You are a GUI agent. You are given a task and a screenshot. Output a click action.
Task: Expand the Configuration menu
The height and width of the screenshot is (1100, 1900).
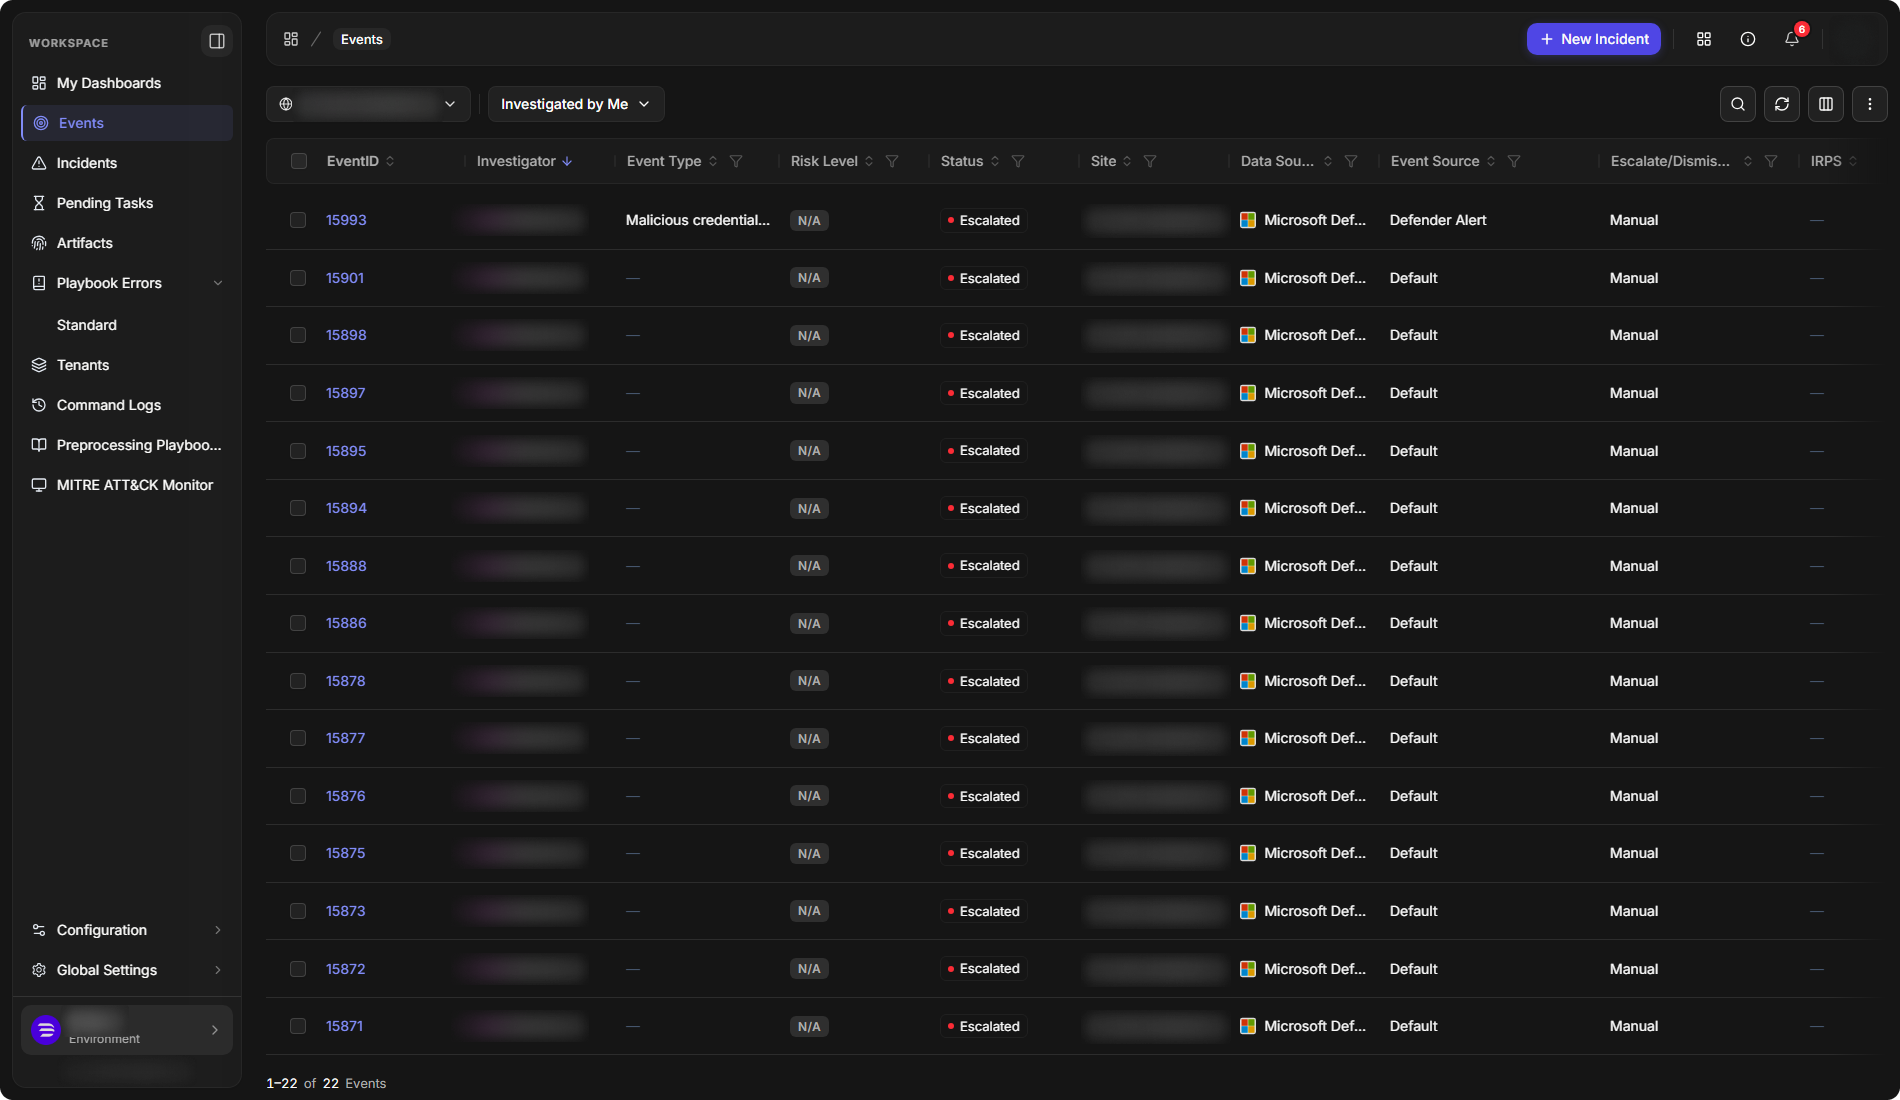coord(127,930)
